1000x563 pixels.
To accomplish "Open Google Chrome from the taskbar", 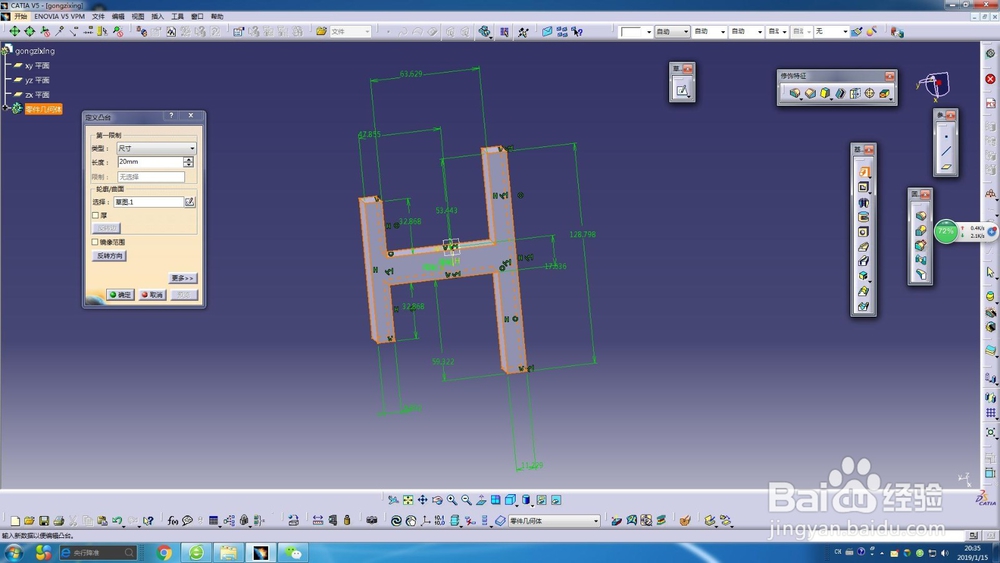I will [x=164, y=552].
